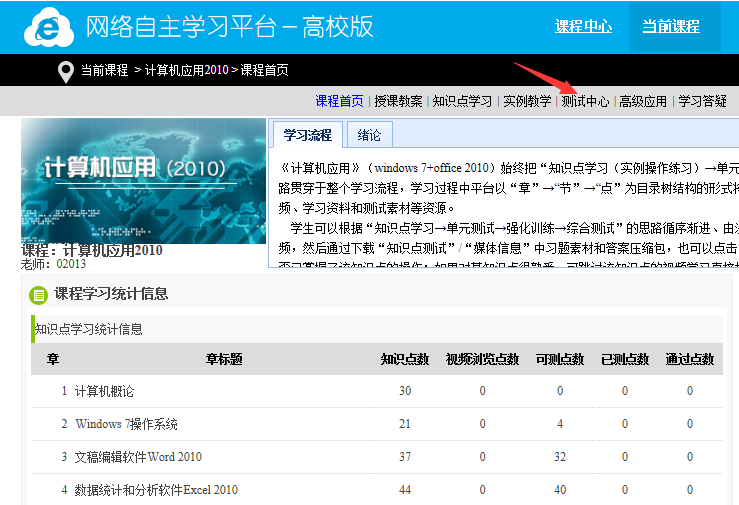The width and height of the screenshot is (739, 505).
Task: Open 课程中心 in the top header
Action: [x=583, y=26]
